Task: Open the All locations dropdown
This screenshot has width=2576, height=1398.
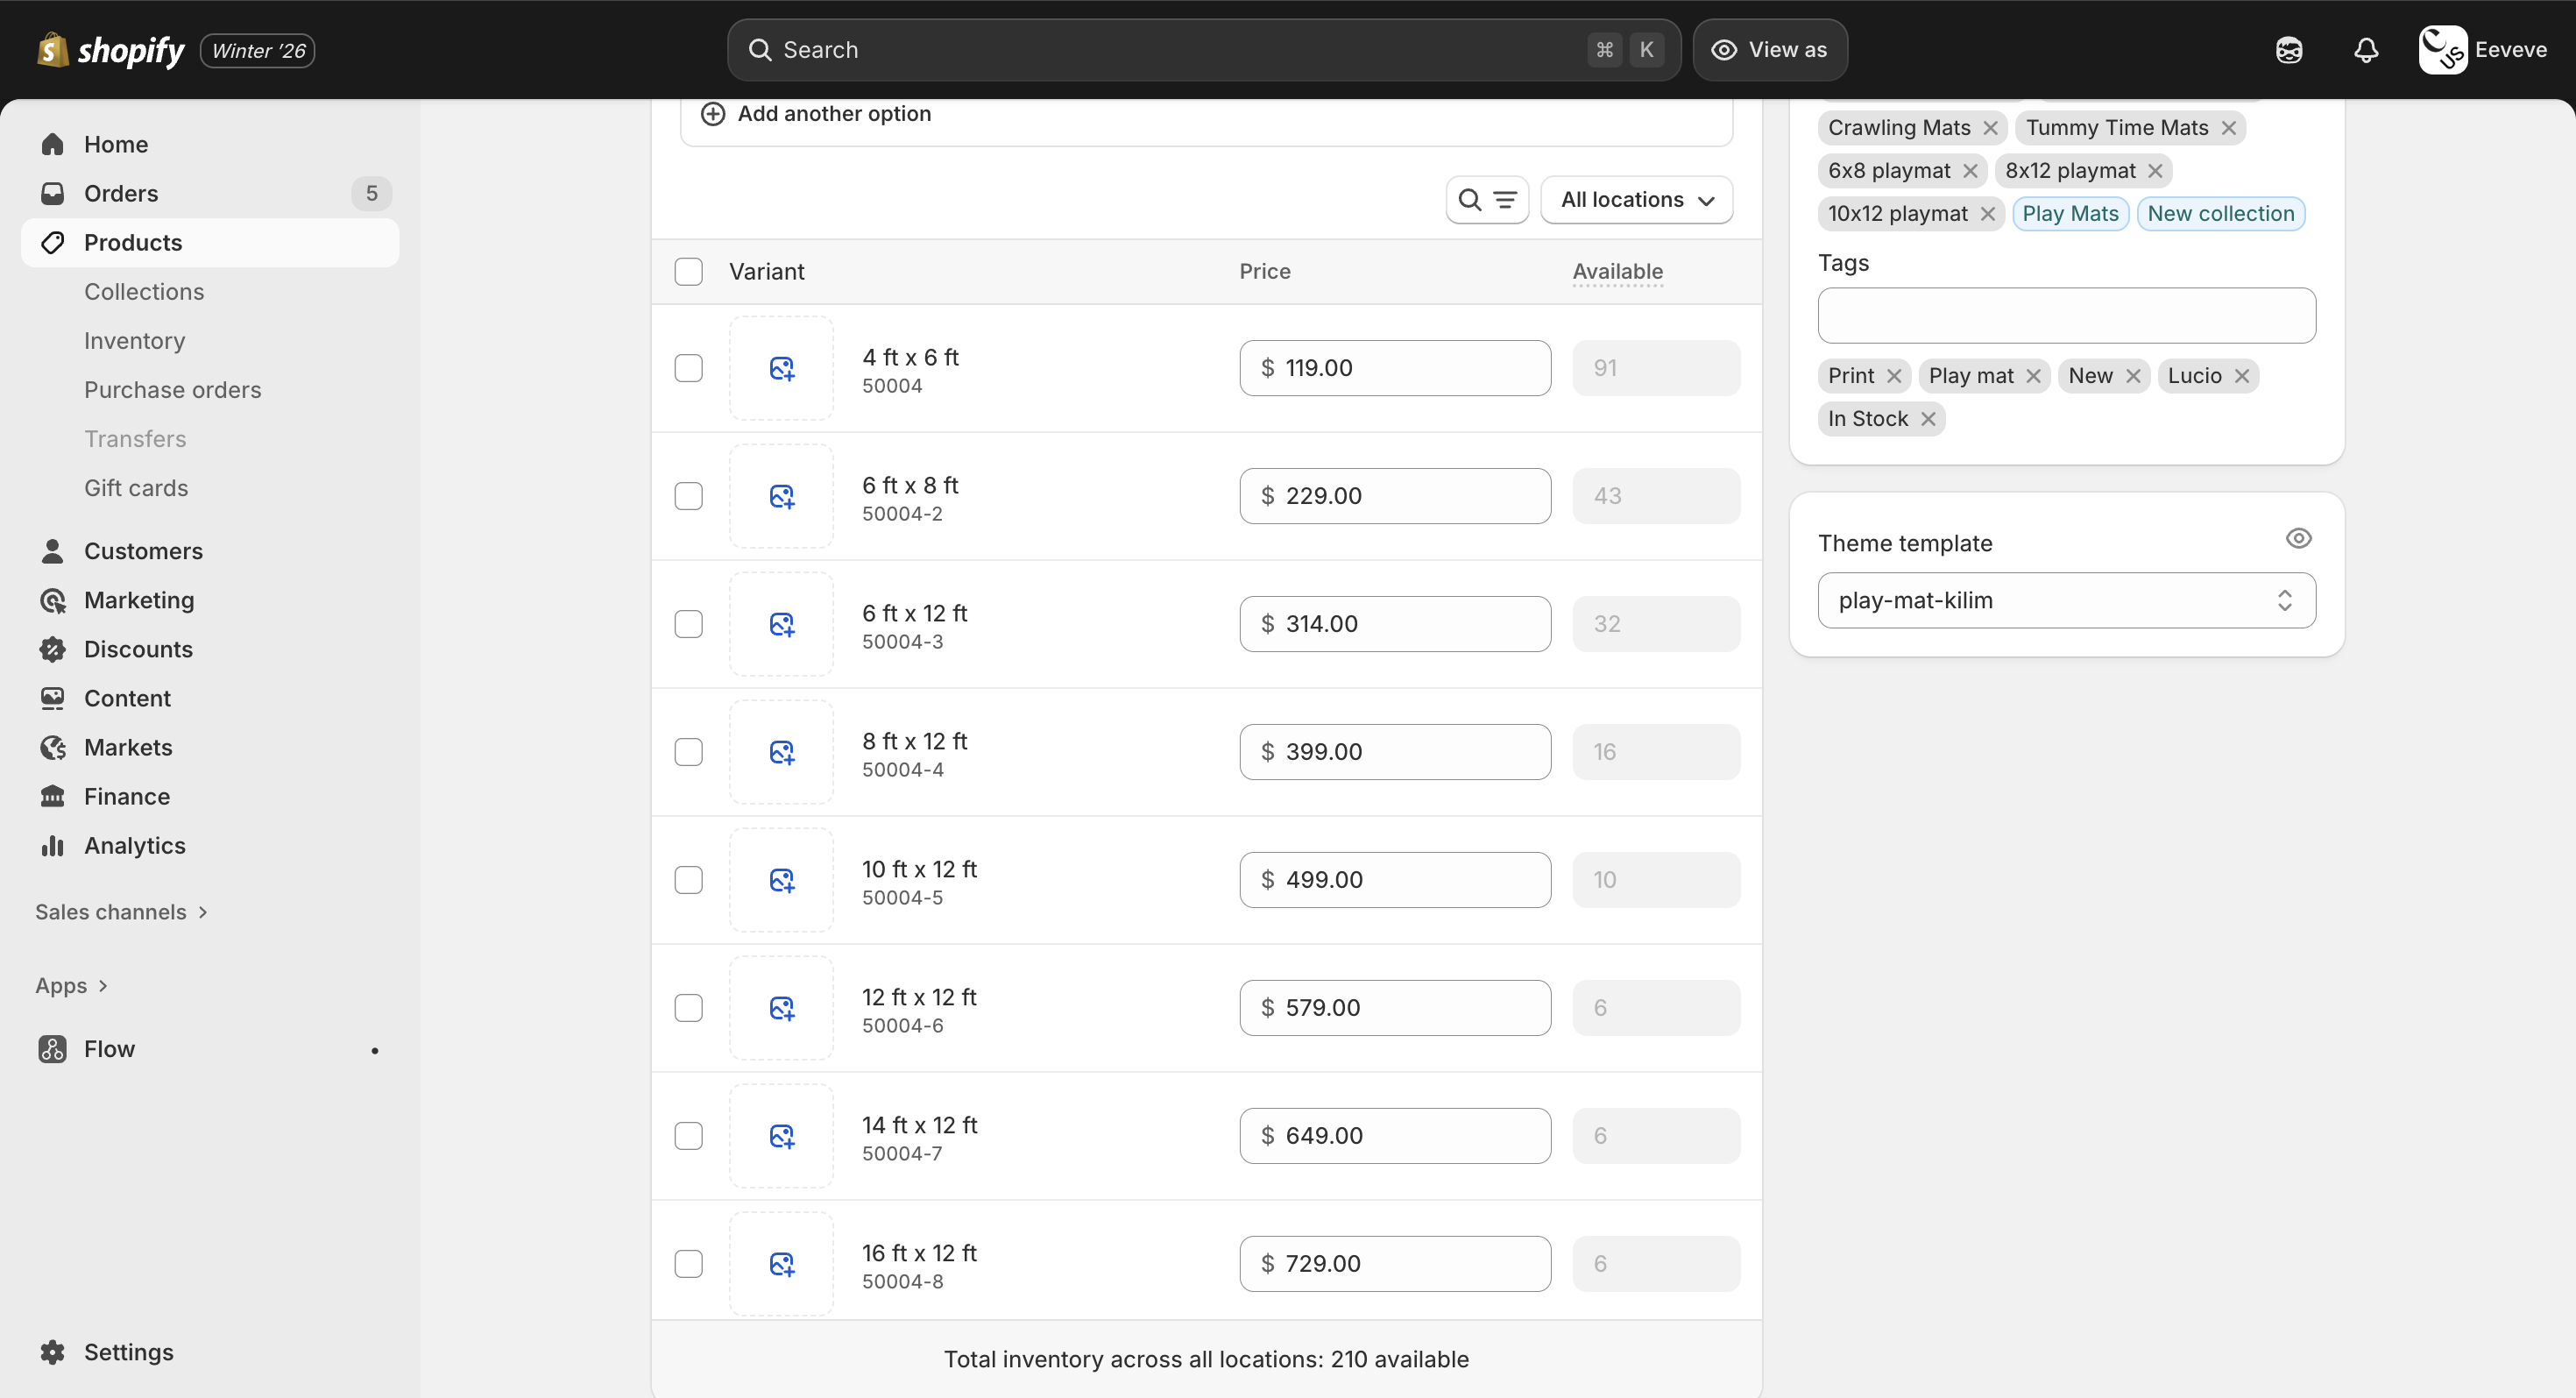Action: coord(1637,199)
